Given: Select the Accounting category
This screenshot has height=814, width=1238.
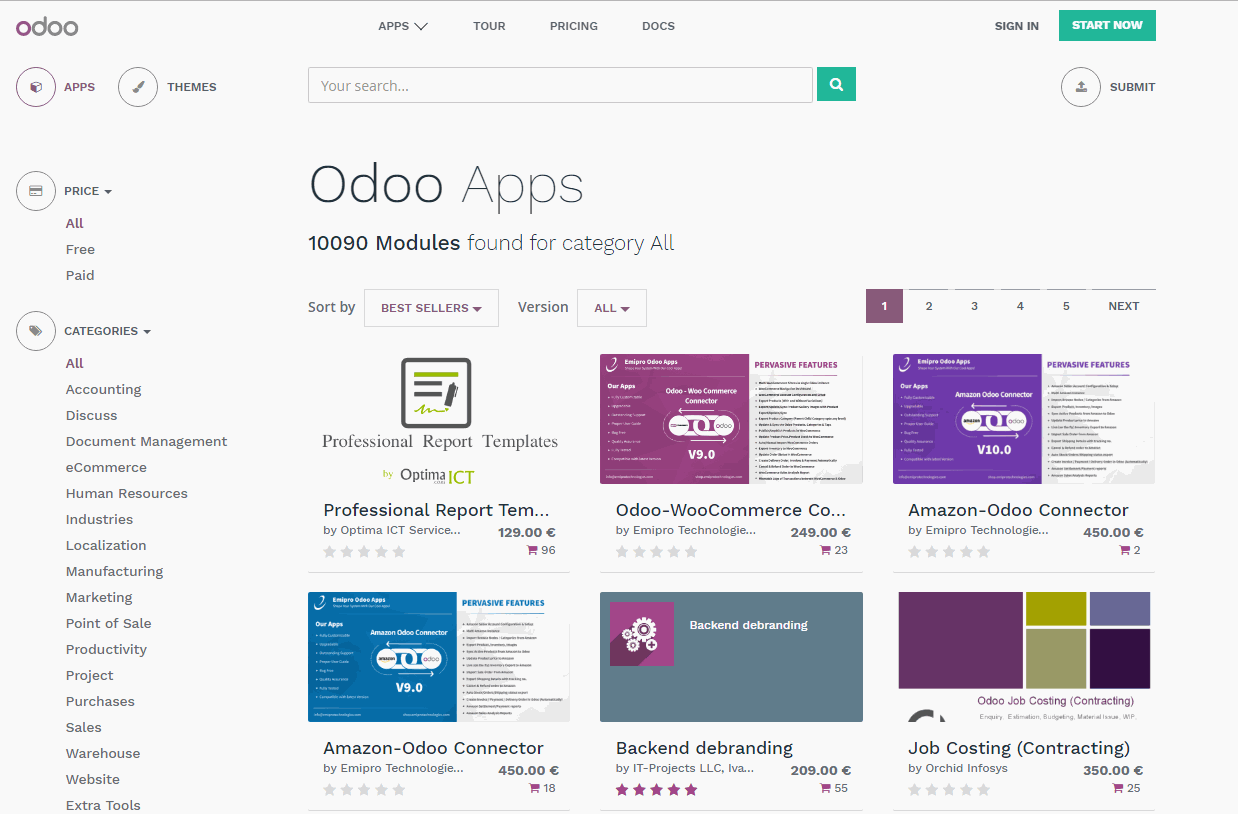Looking at the screenshot, I should pyautogui.click(x=104, y=389).
